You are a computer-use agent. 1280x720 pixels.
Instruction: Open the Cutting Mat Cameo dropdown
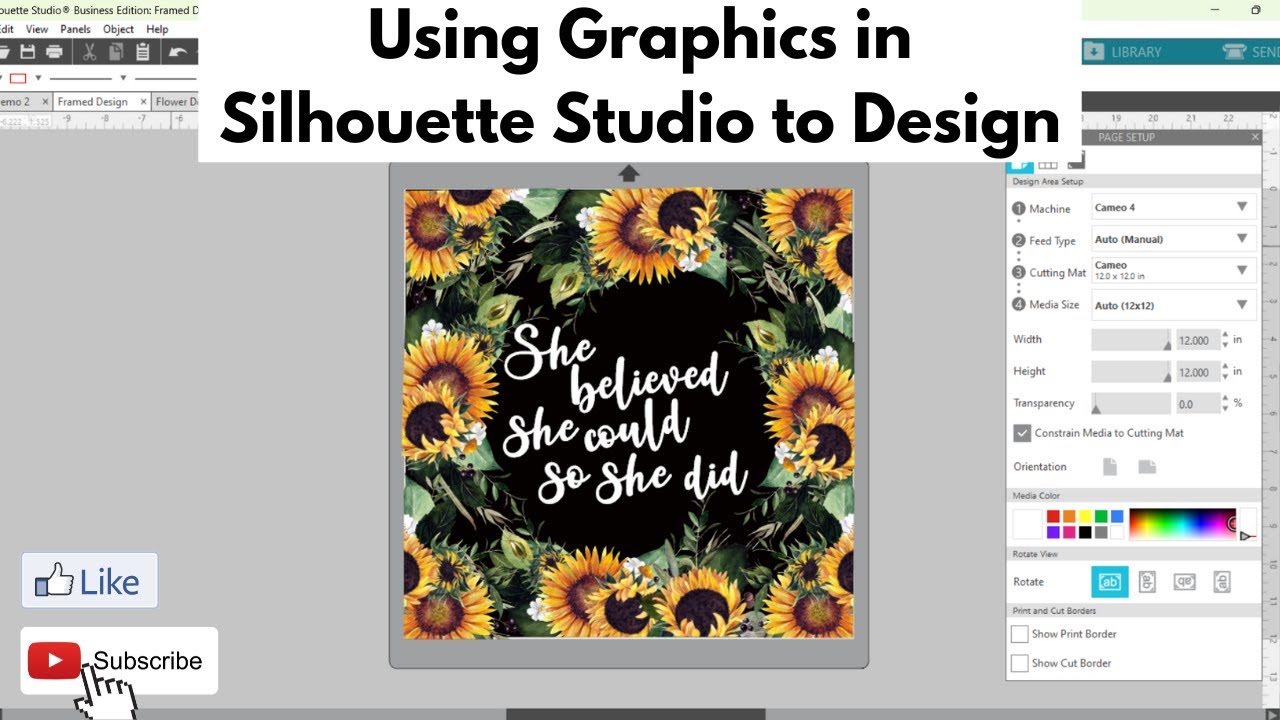1173,270
